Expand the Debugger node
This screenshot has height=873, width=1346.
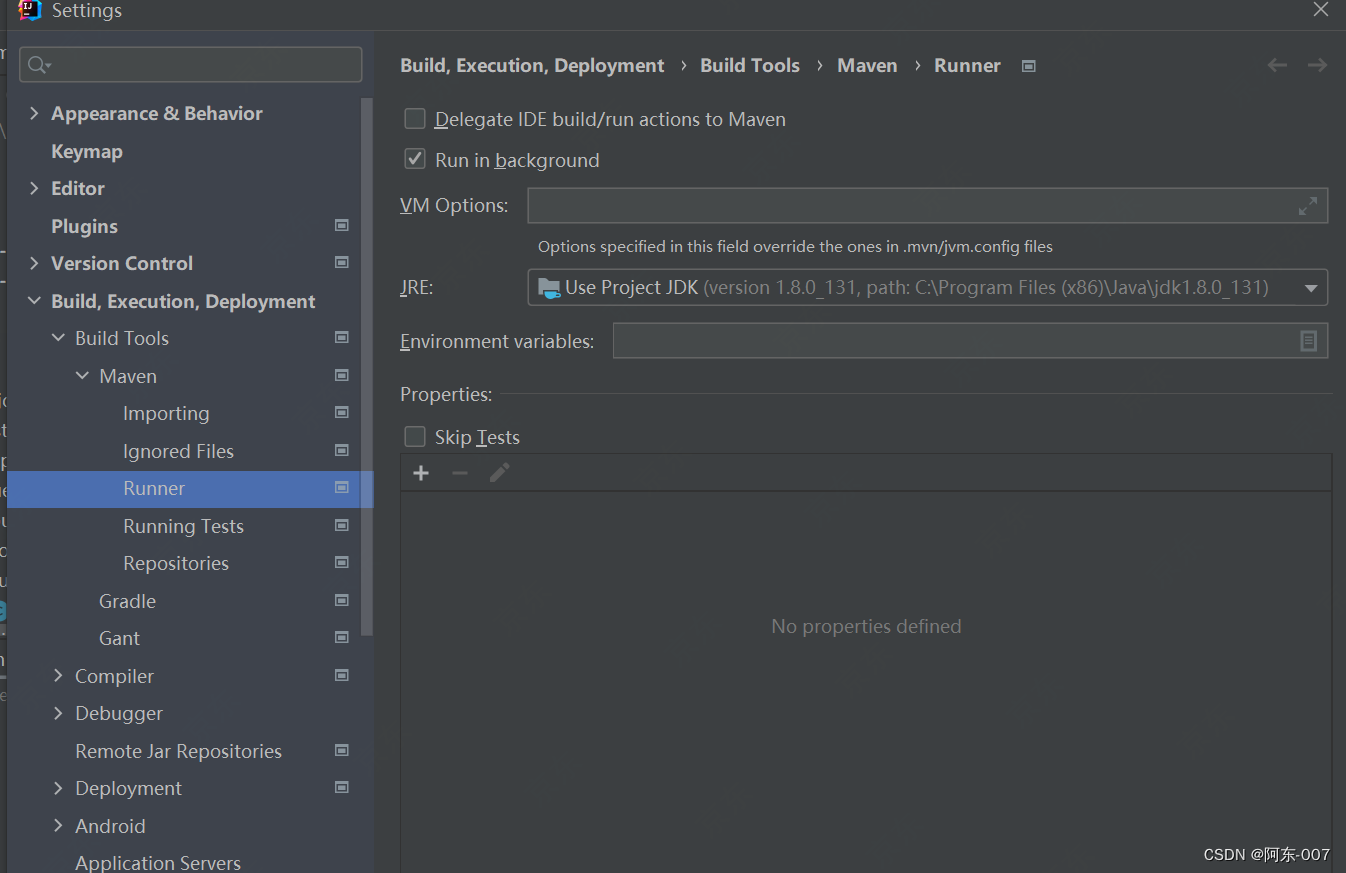pos(58,713)
